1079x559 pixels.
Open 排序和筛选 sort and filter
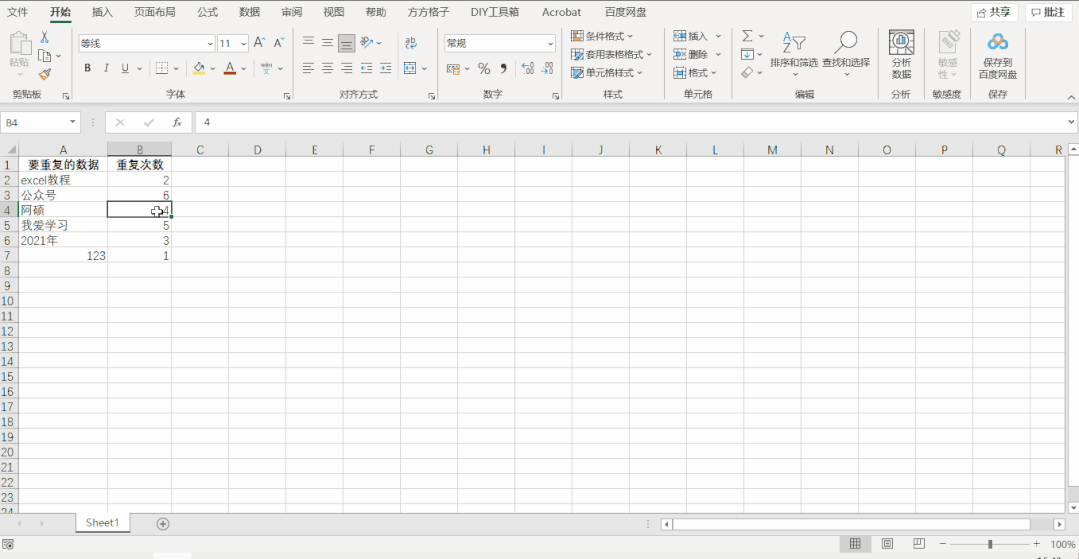[x=794, y=54]
